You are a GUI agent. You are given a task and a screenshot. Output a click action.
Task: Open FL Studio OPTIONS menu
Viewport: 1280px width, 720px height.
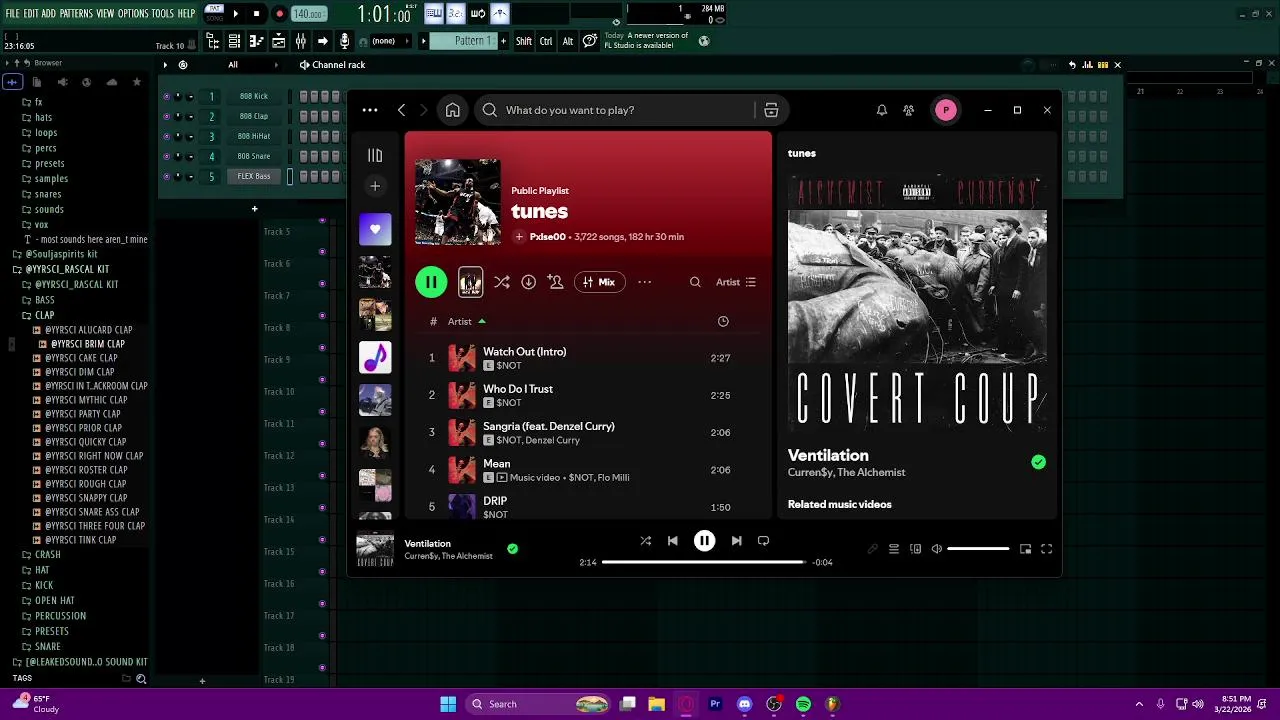[x=133, y=14]
